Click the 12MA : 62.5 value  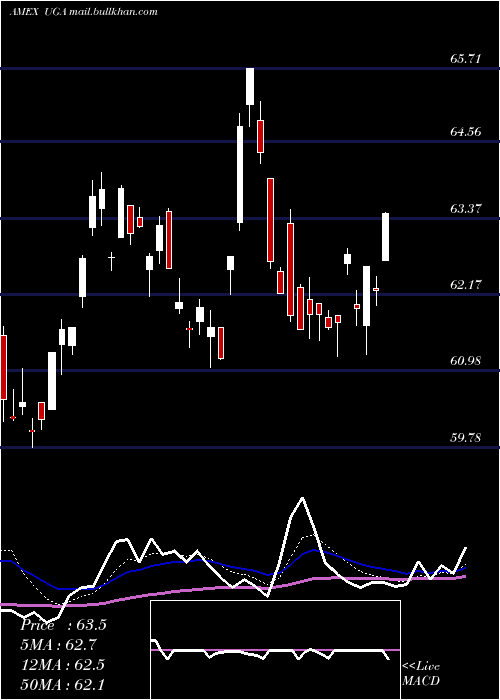63,665
